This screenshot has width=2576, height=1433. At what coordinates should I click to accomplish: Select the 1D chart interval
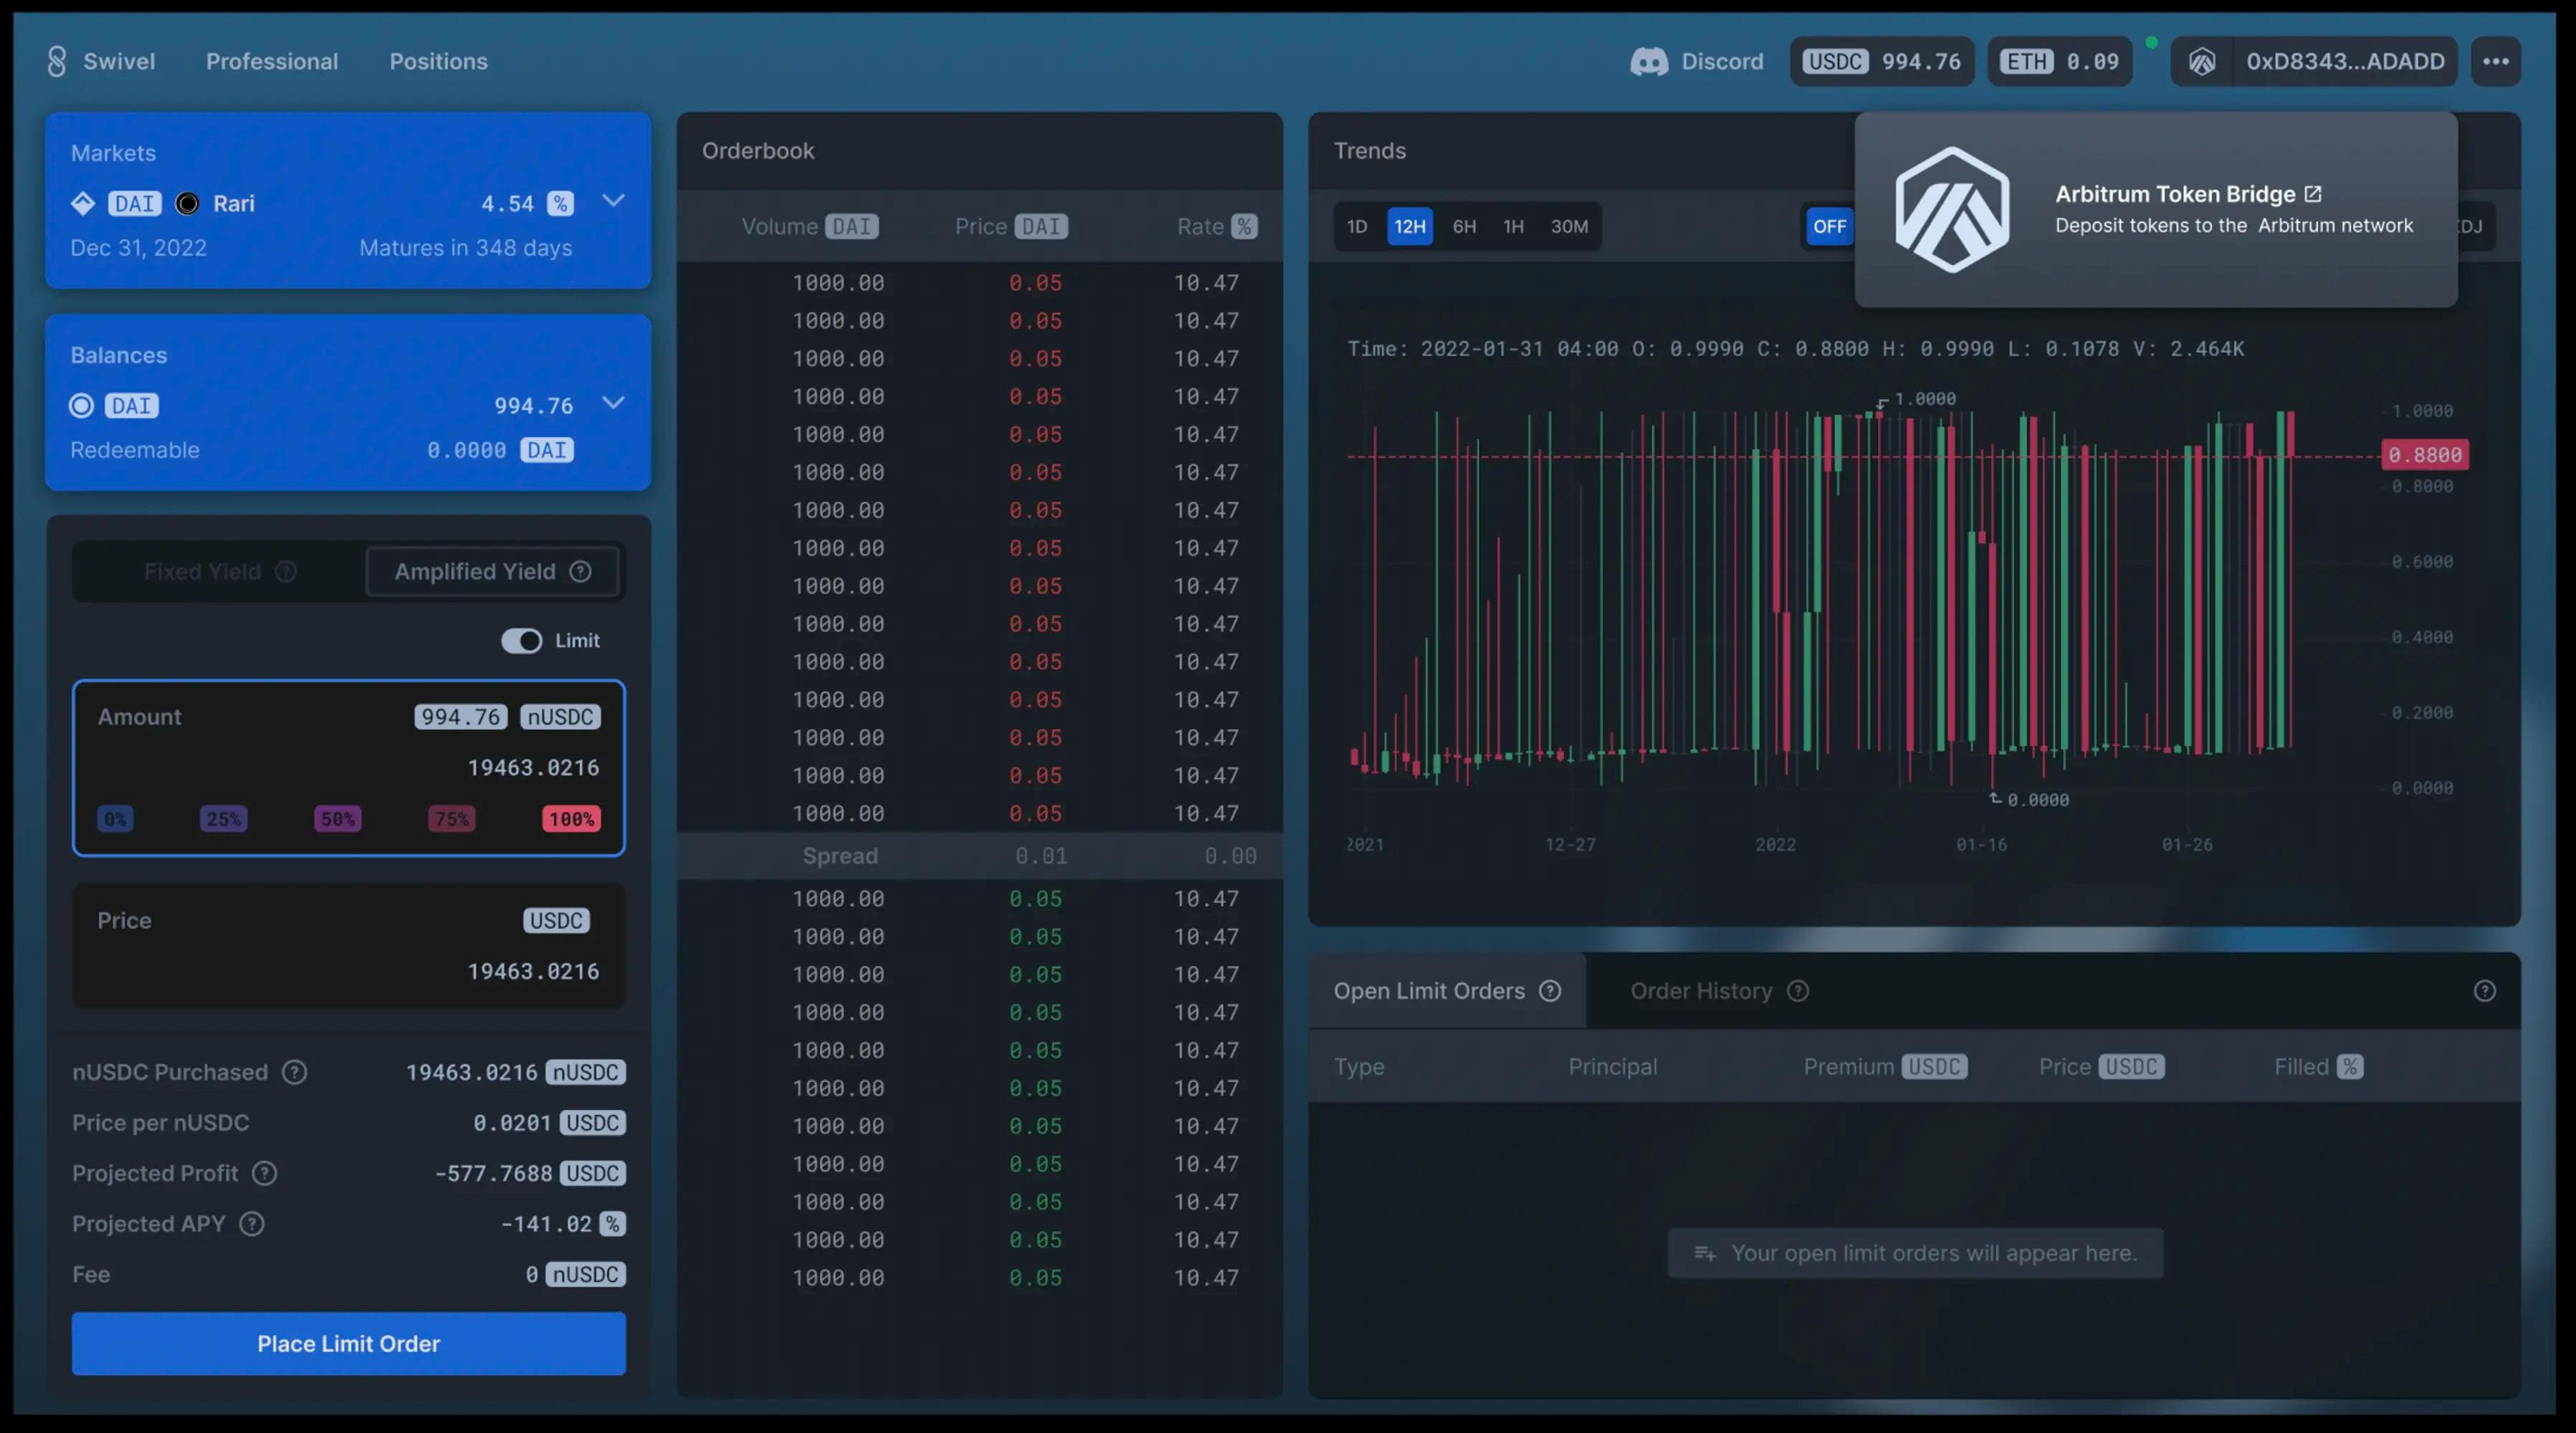pos(1356,227)
